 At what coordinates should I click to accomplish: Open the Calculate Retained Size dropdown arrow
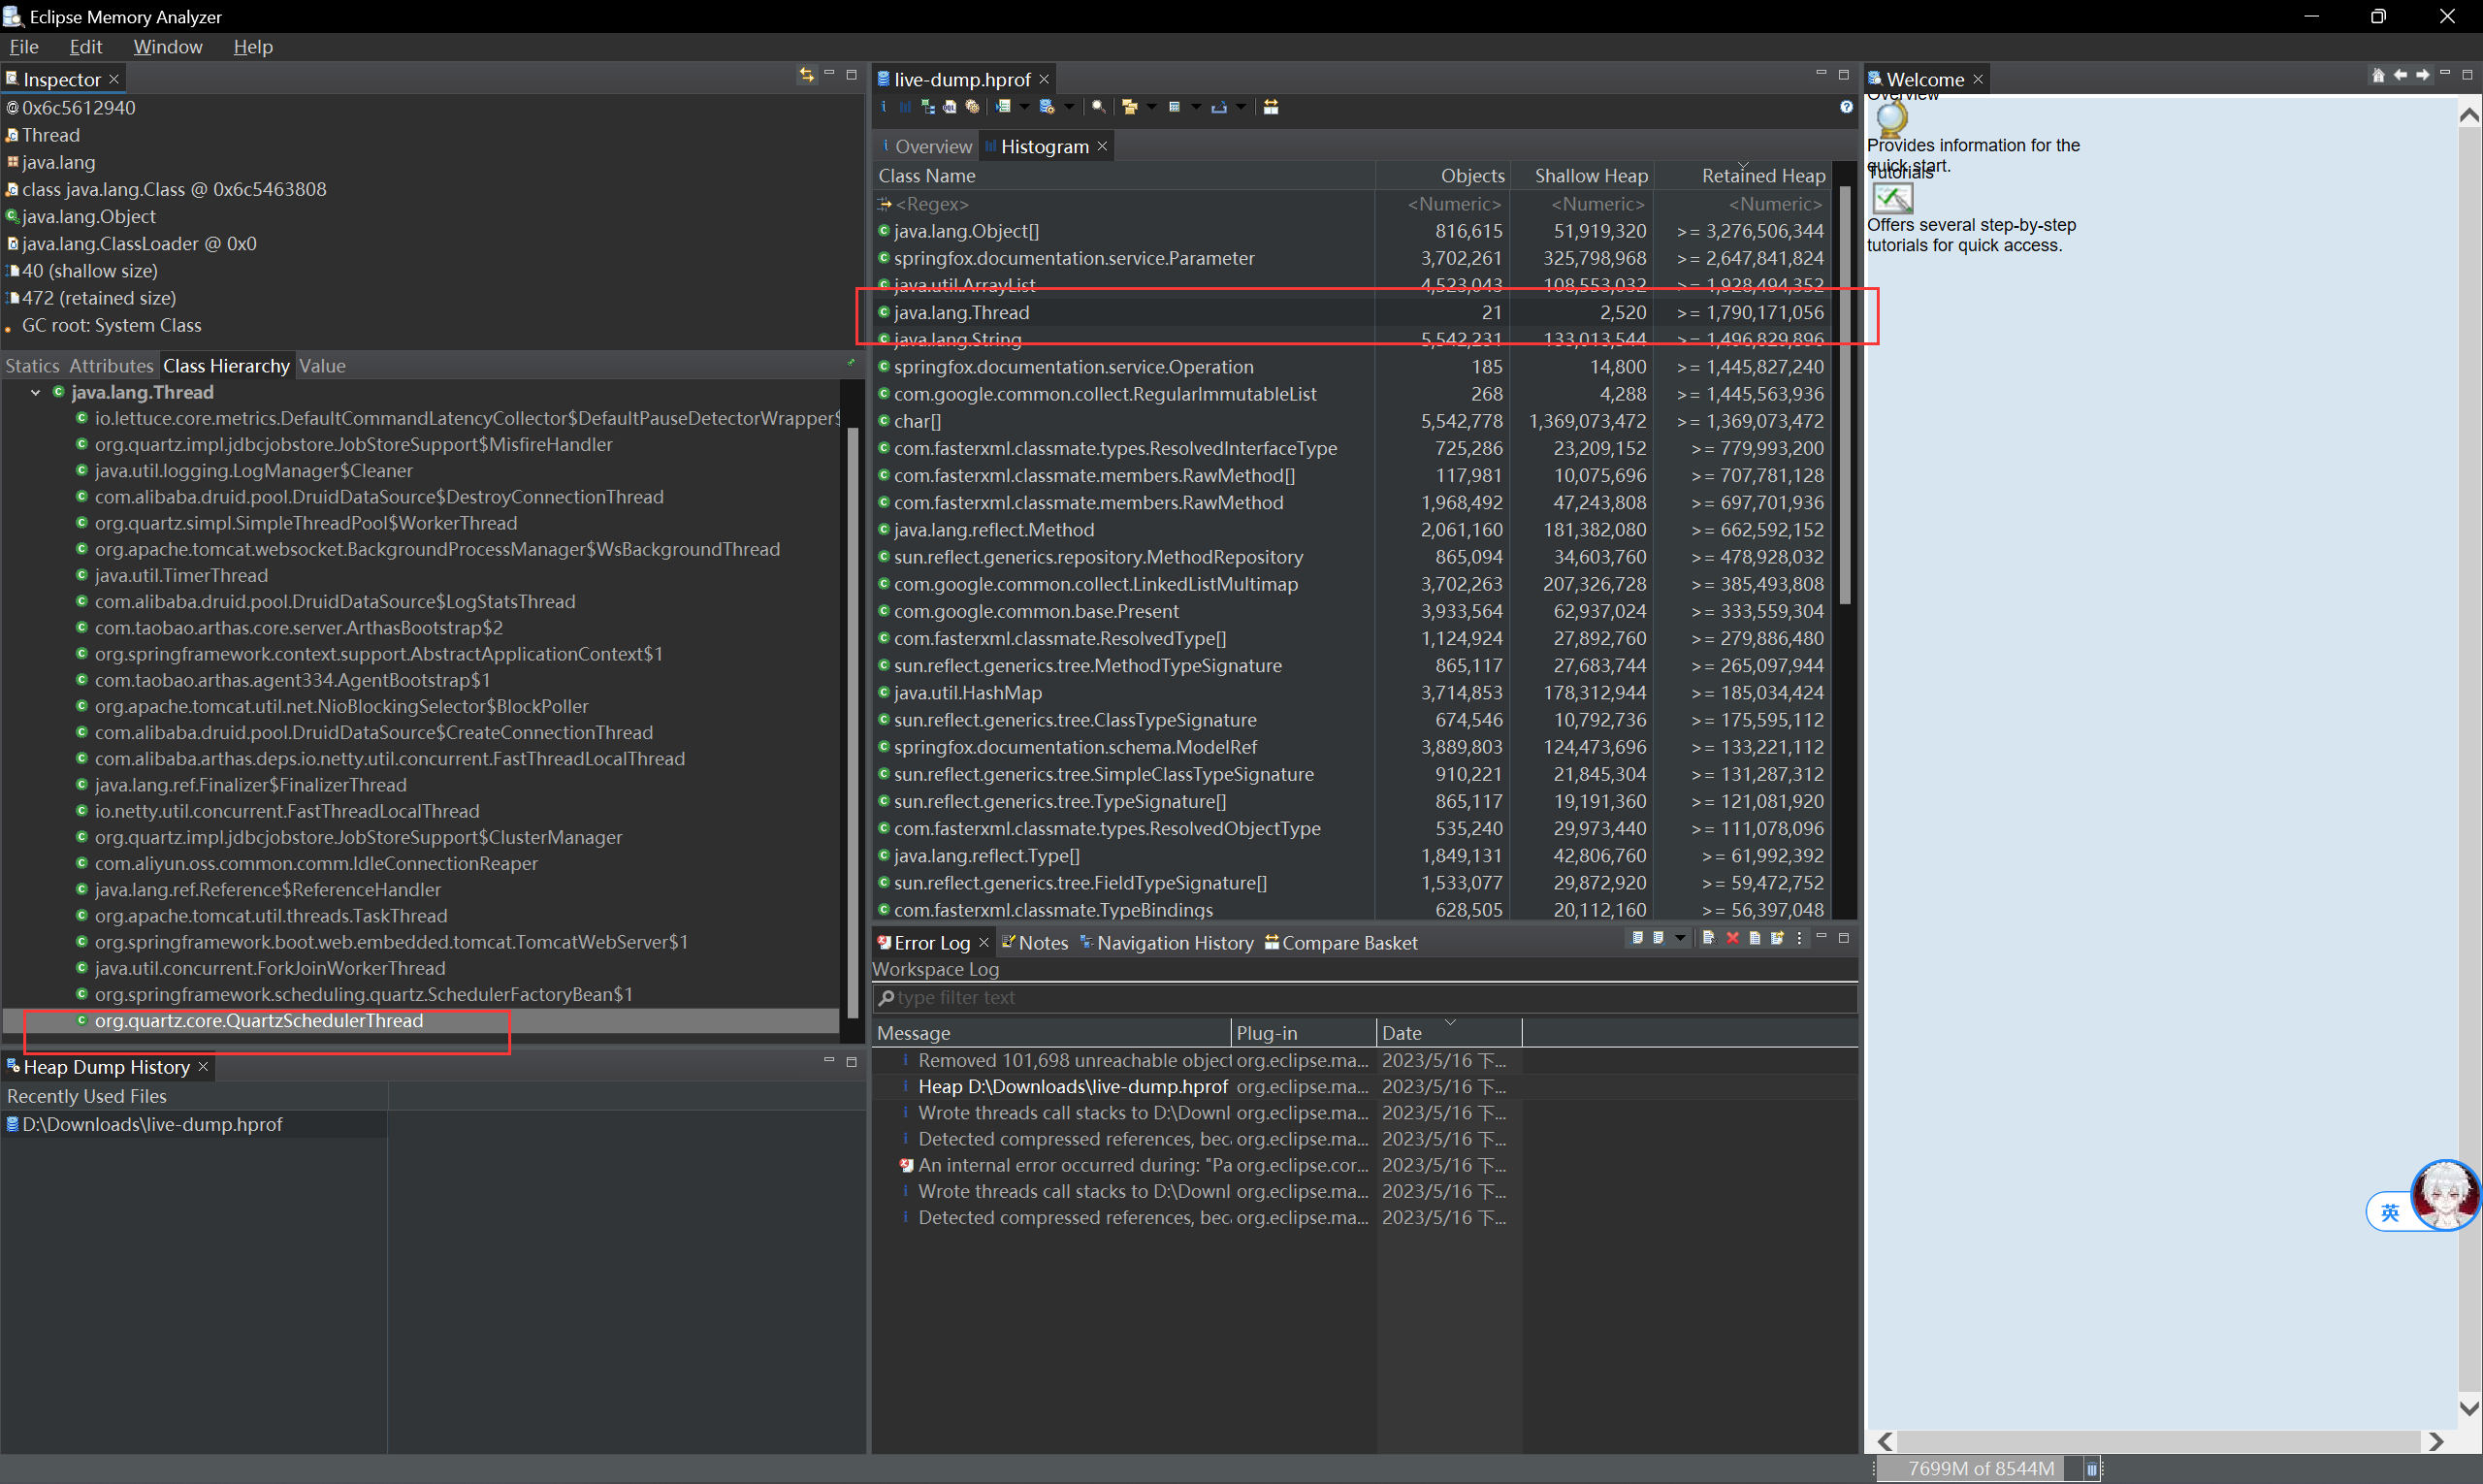pyautogui.click(x=1196, y=107)
